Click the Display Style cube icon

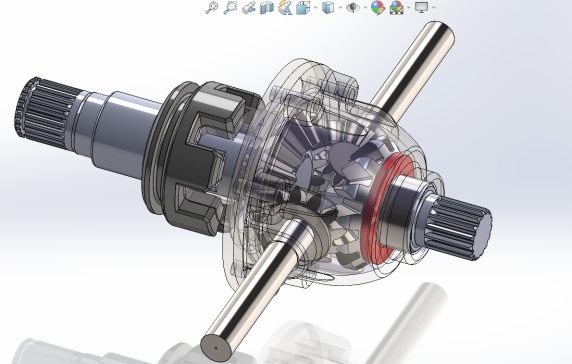tap(328, 8)
